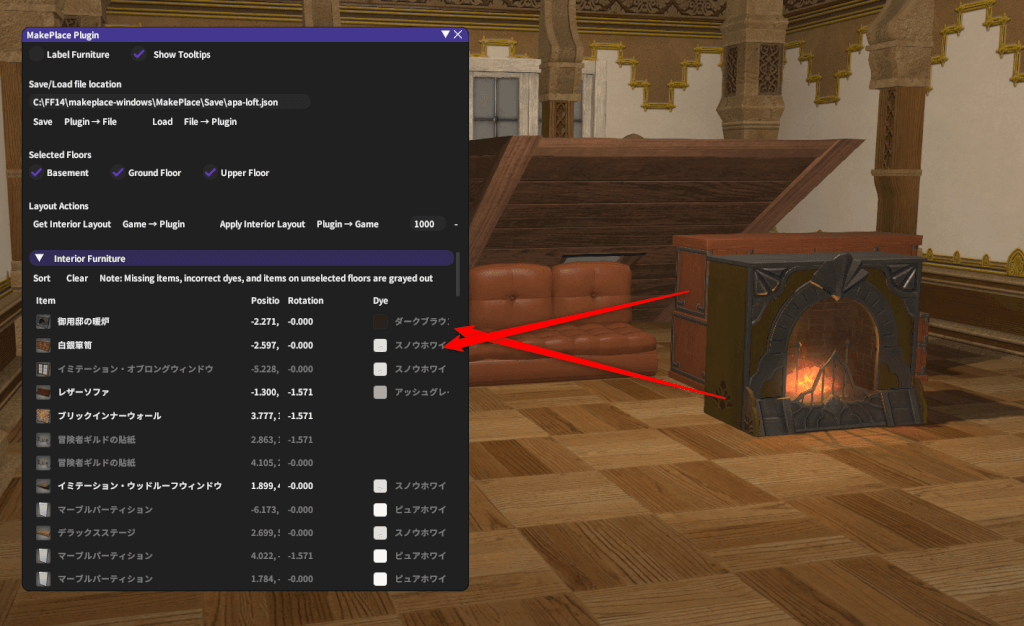Click position value 1.899 in ウッドルーフウィンドウ row
Image resolution: width=1024 pixels, height=626 pixels.
click(265, 486)
